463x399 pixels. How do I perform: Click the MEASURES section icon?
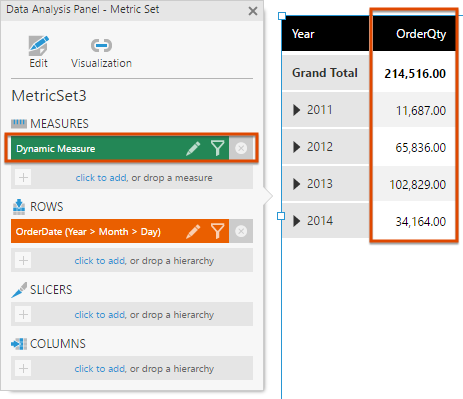(19, 124)
